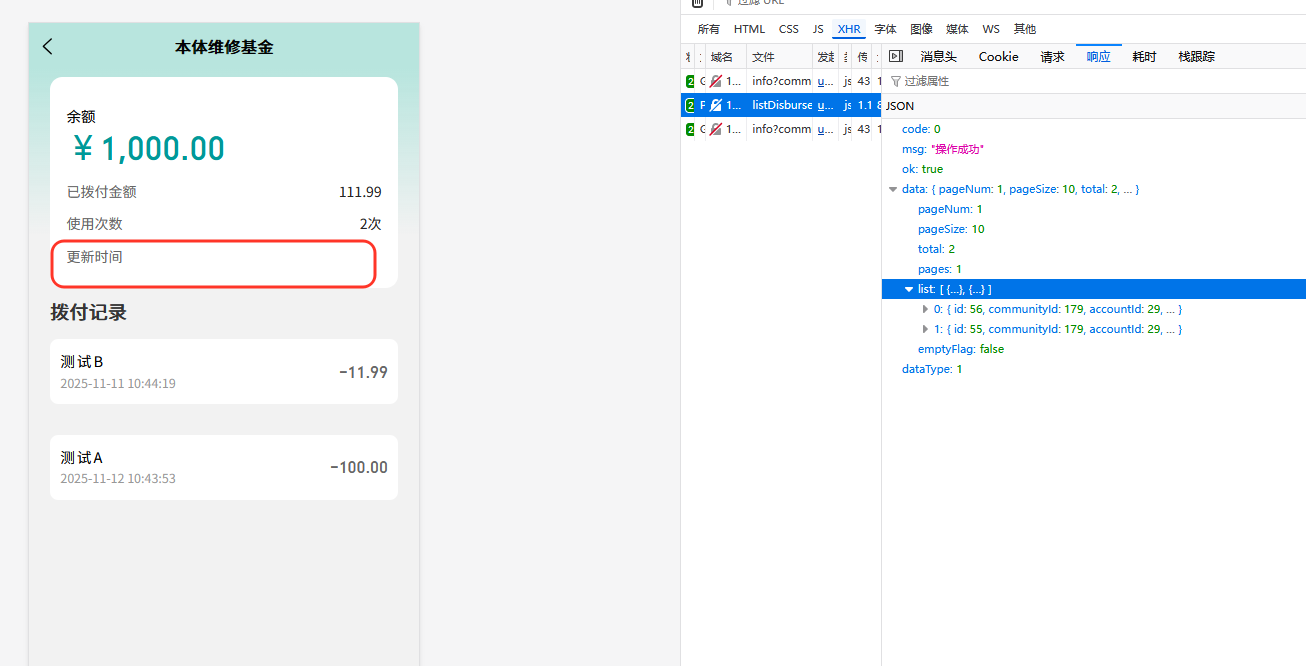Screen dimensions: 1306x666
Task: Enable the JS request filter
Action: click(818, 29)
